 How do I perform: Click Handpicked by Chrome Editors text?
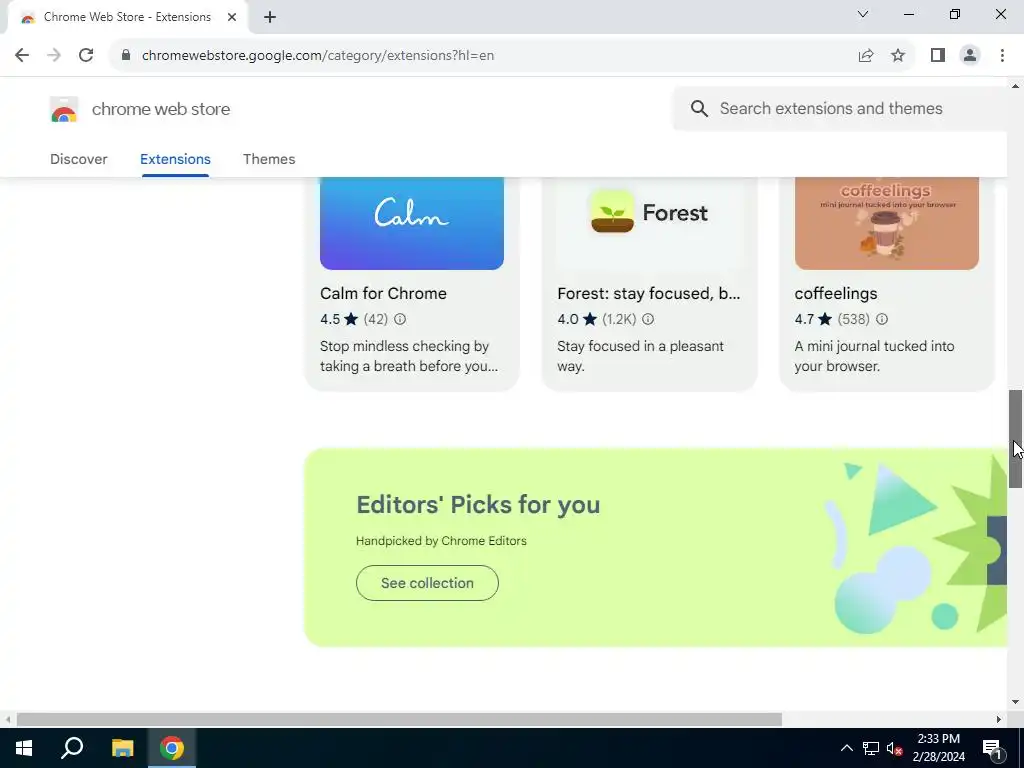coord(441,541)
